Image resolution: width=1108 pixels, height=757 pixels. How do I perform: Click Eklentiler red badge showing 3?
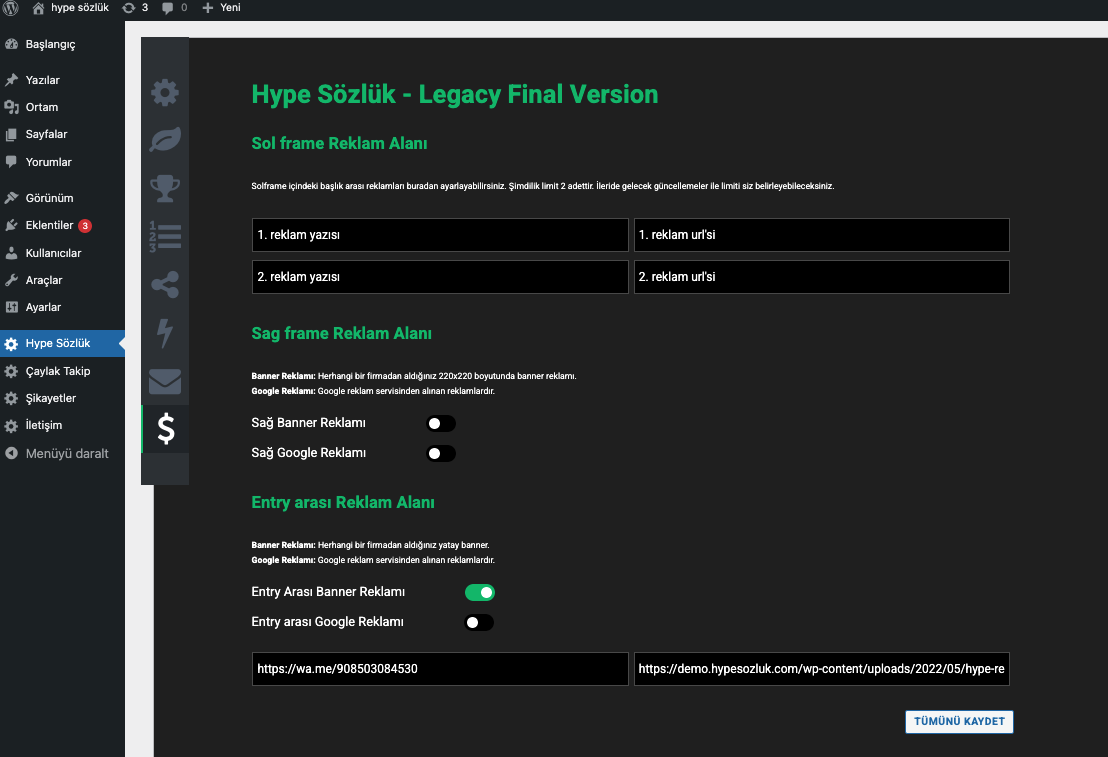click(85, 226)
